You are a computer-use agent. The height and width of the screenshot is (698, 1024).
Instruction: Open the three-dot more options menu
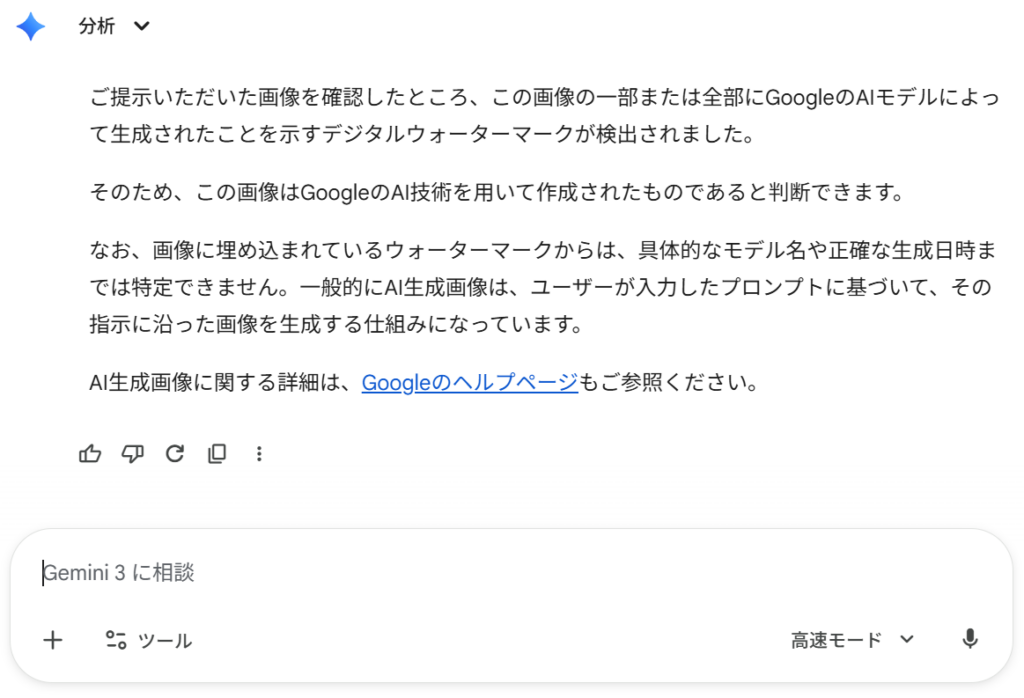pos(259,454)
